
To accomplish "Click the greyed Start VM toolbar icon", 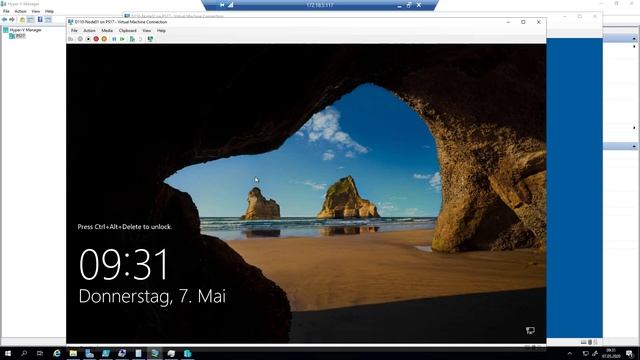I will coord(80,39).
